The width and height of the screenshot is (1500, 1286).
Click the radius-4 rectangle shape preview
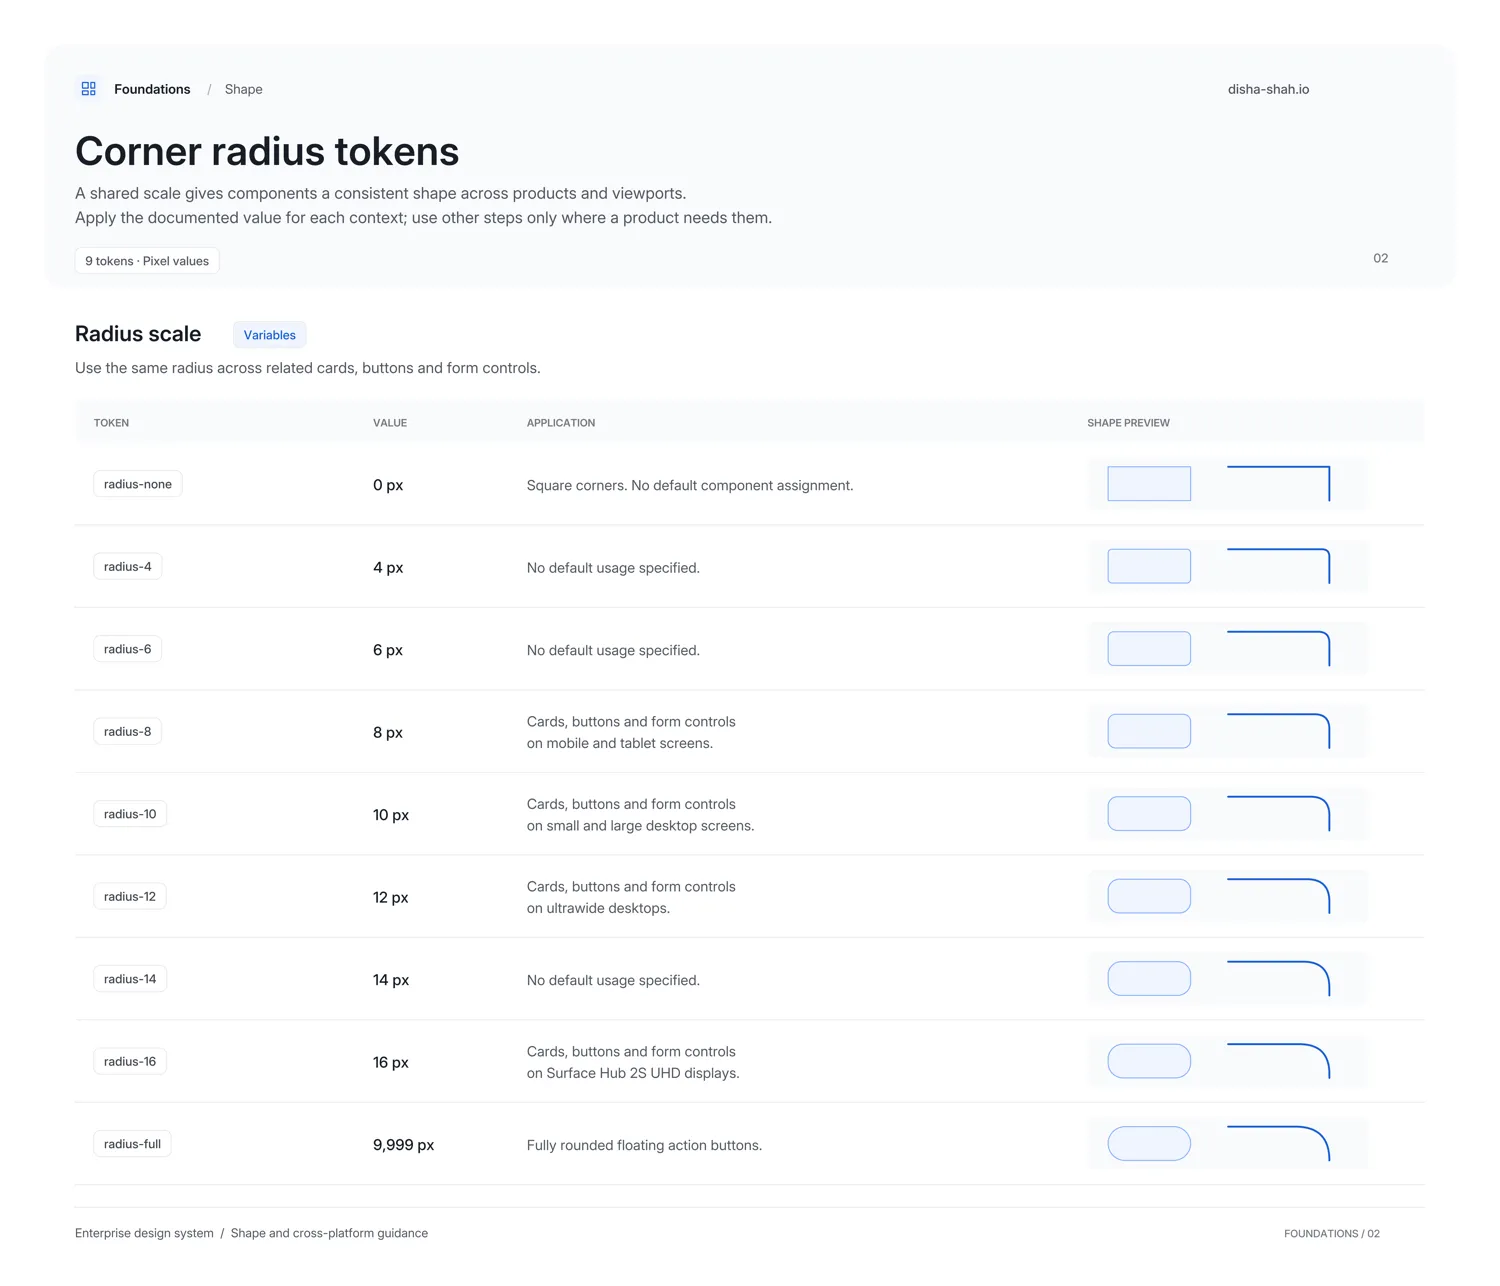[1149, 566]
